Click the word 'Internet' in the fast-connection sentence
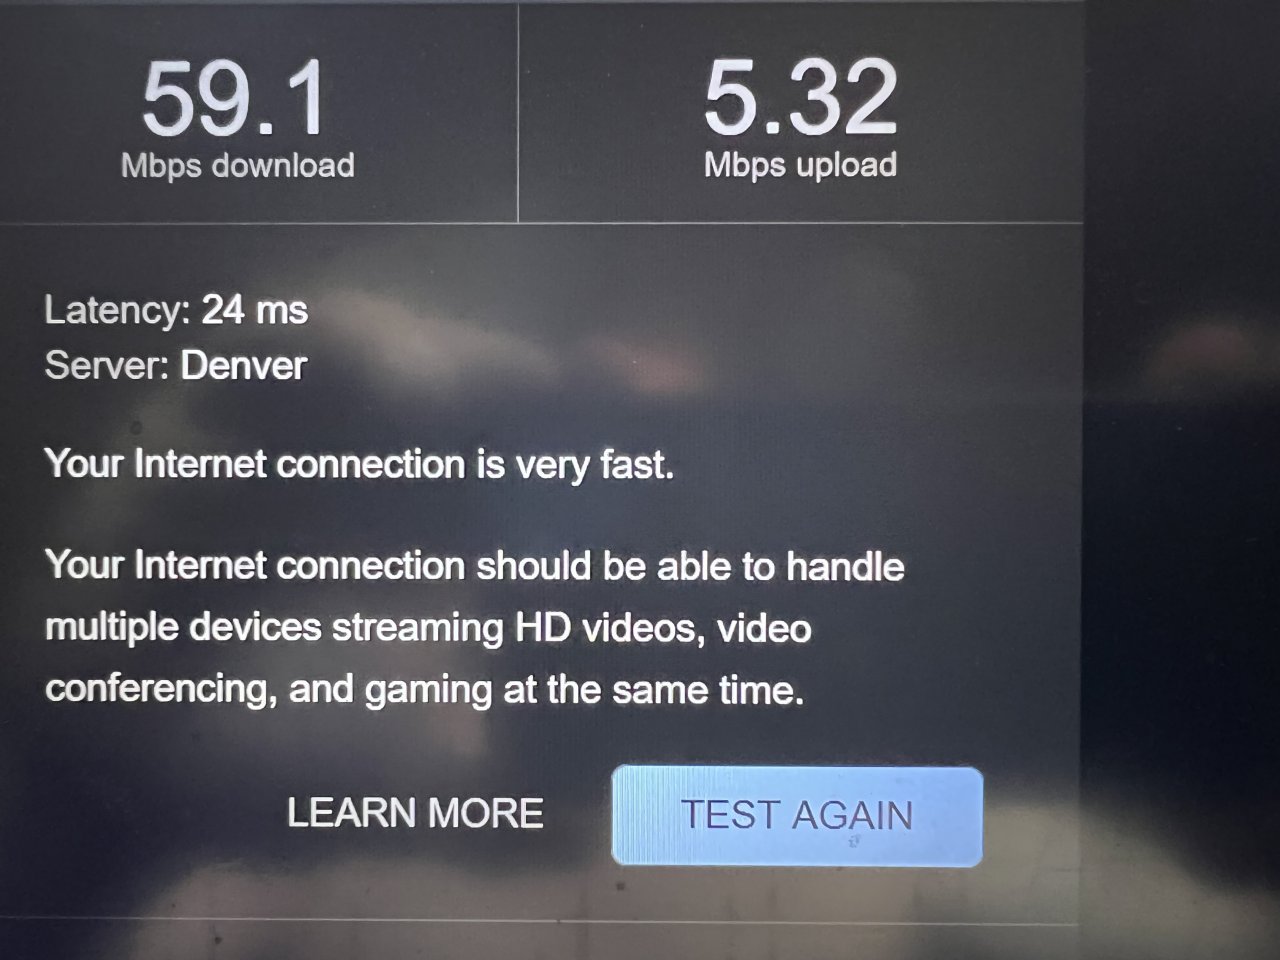Image resolution: width=1280 pixels, height=960 pixels. pos(200,464)
